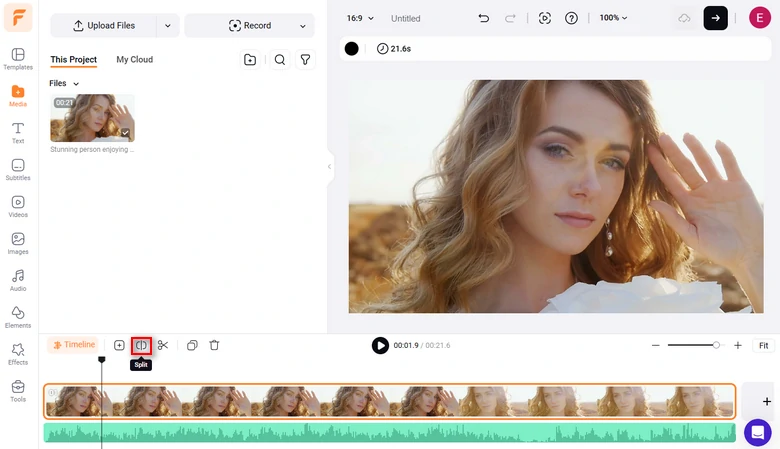Open the Media sidebar panel

tap(18, 96)
